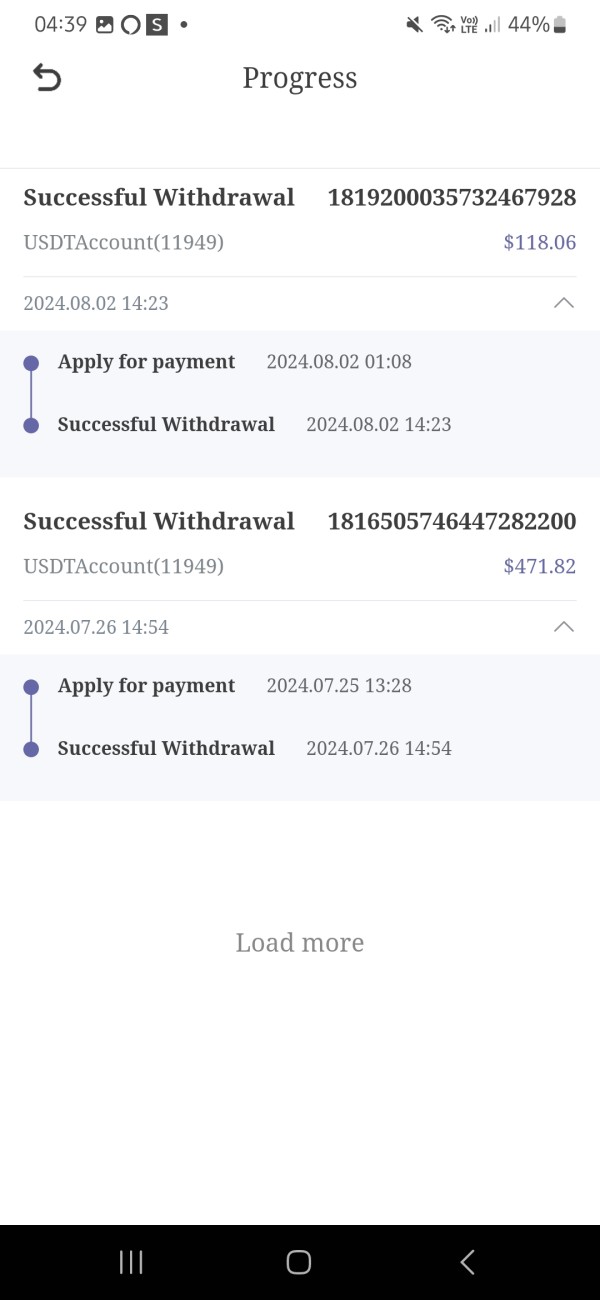Tap the S app notification icon
Image resolution: width=600 pixels, height=1300 pixels.
click(157, 25)
